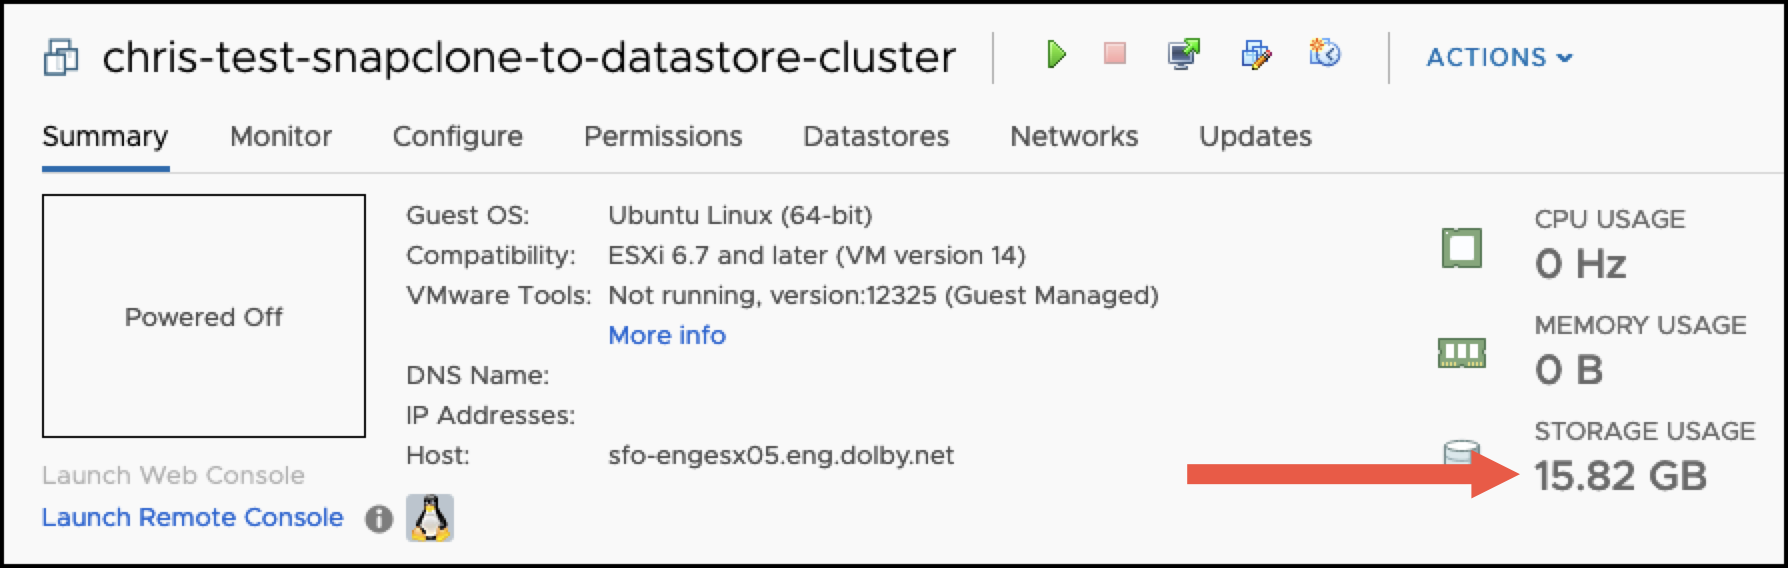Click the memory usage RAM icon

[1461, 353]
